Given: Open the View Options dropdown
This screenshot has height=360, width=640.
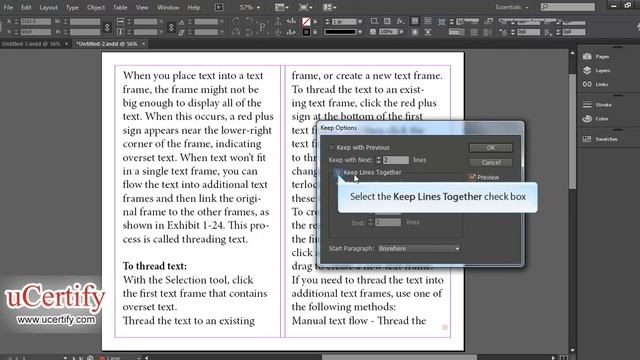Looking at the screenshot, I should [282, 7].
